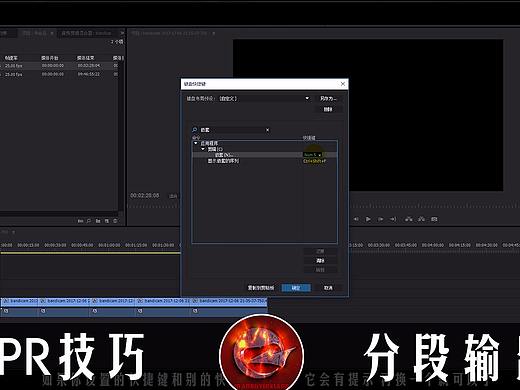Click Step Back one frame in program monitor
This screenshot has height=390, width=520.
click(x=356, y=219)
